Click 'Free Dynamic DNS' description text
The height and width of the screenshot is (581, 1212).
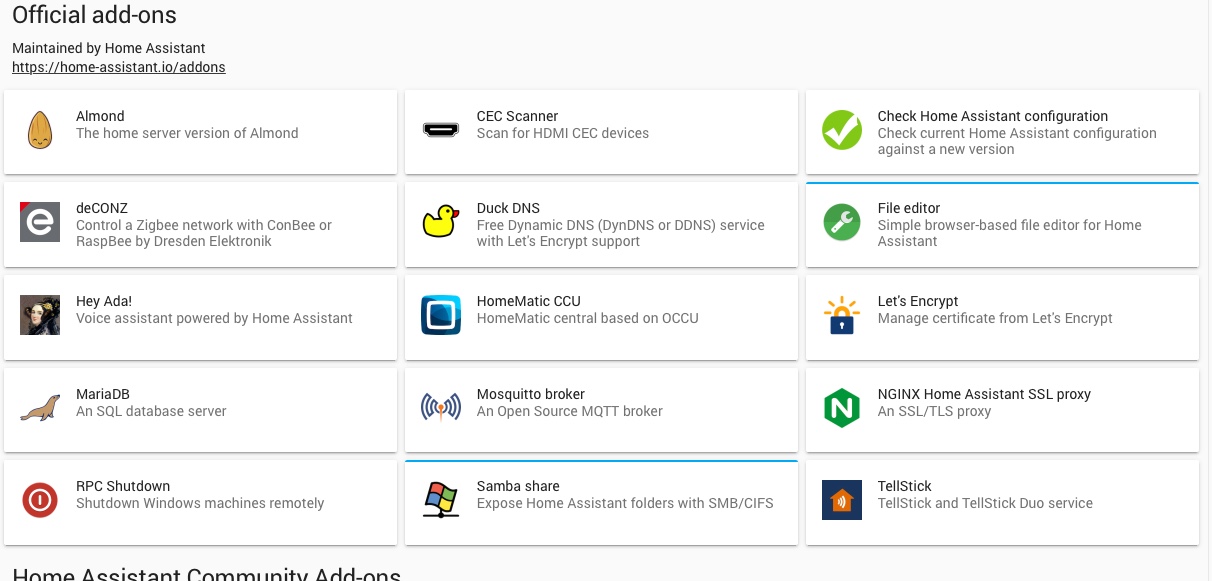(621, 233)
